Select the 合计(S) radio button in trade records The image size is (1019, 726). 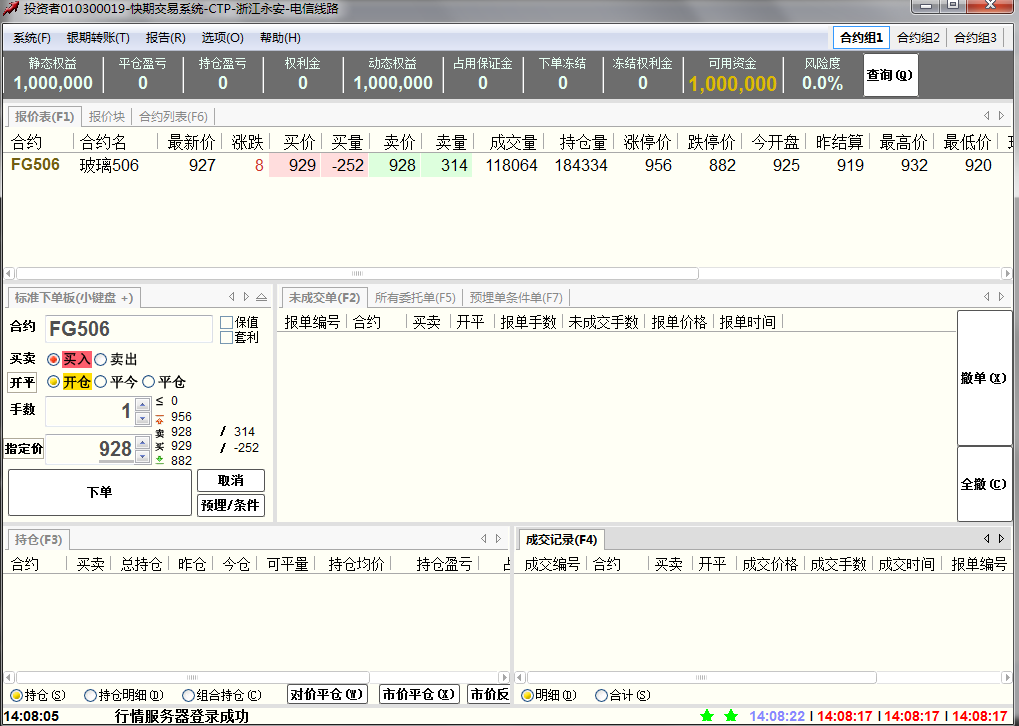point(602,695)
